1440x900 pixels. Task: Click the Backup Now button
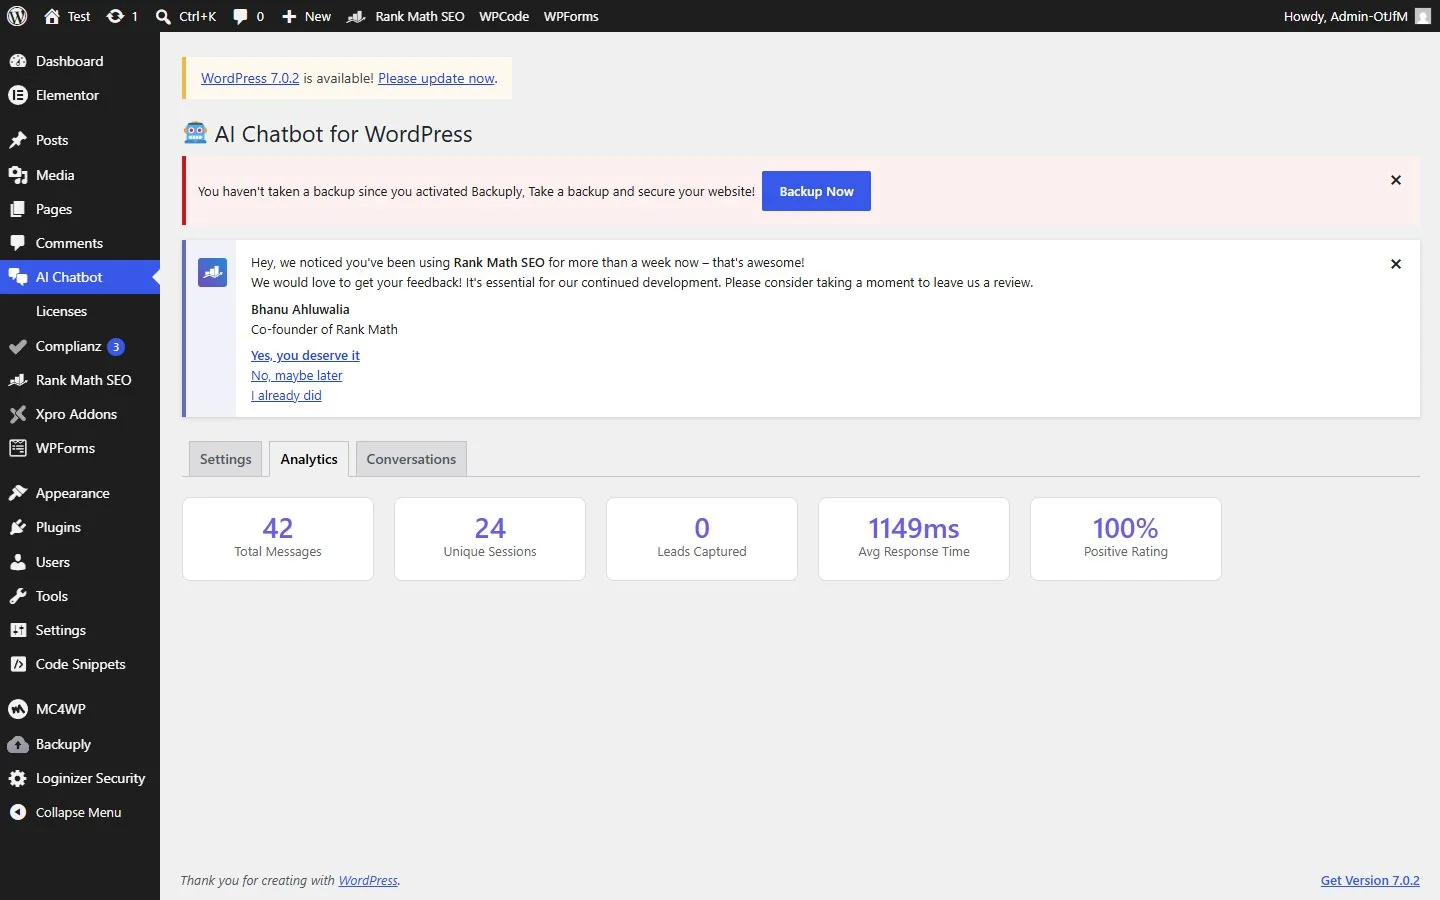click(x=816, y=191)
